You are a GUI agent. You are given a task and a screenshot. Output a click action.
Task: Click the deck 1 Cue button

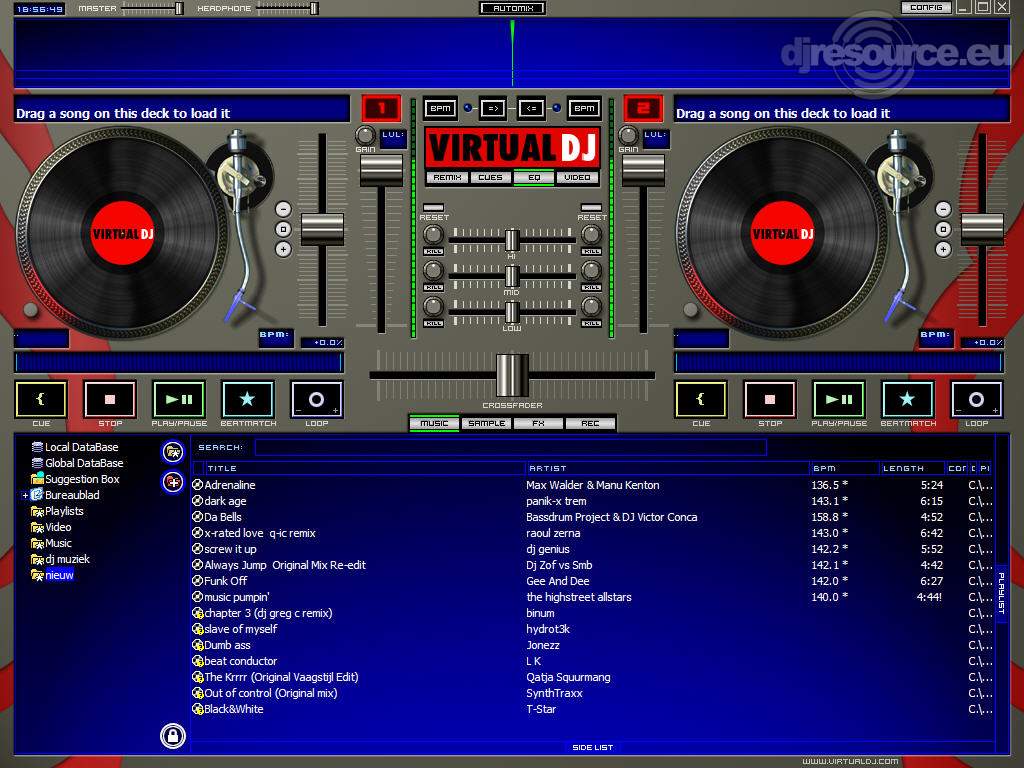41,399
